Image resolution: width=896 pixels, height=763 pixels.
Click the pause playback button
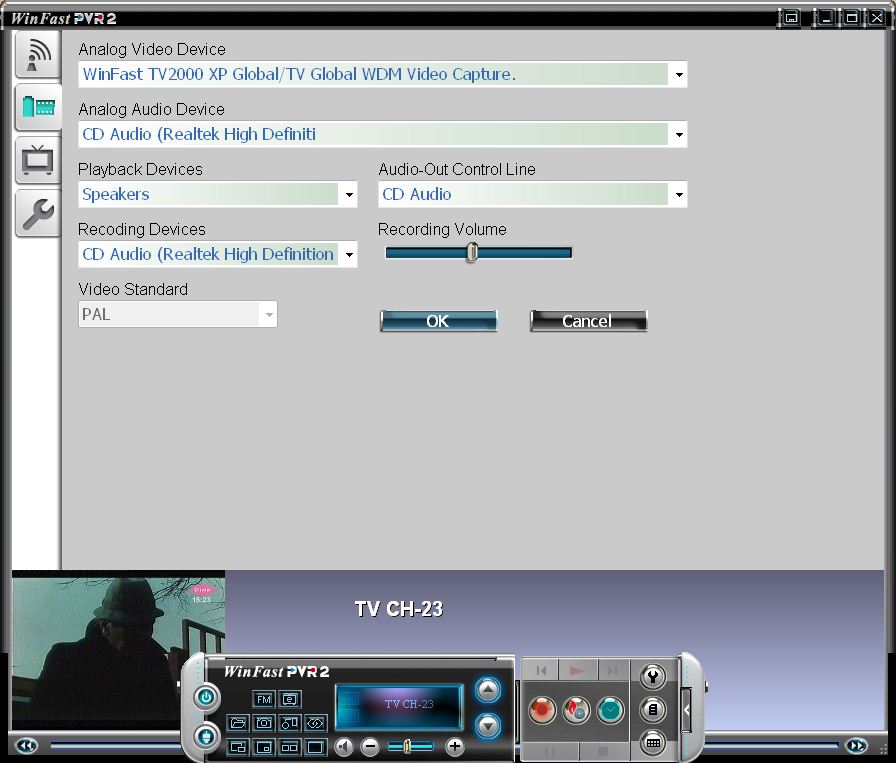[550, 752]
